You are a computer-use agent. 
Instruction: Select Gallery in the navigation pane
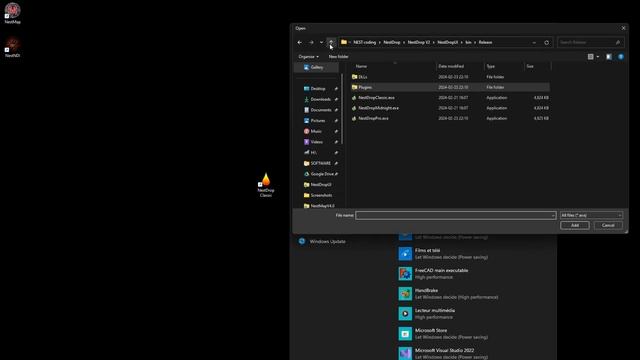click(x=316, y=67)
